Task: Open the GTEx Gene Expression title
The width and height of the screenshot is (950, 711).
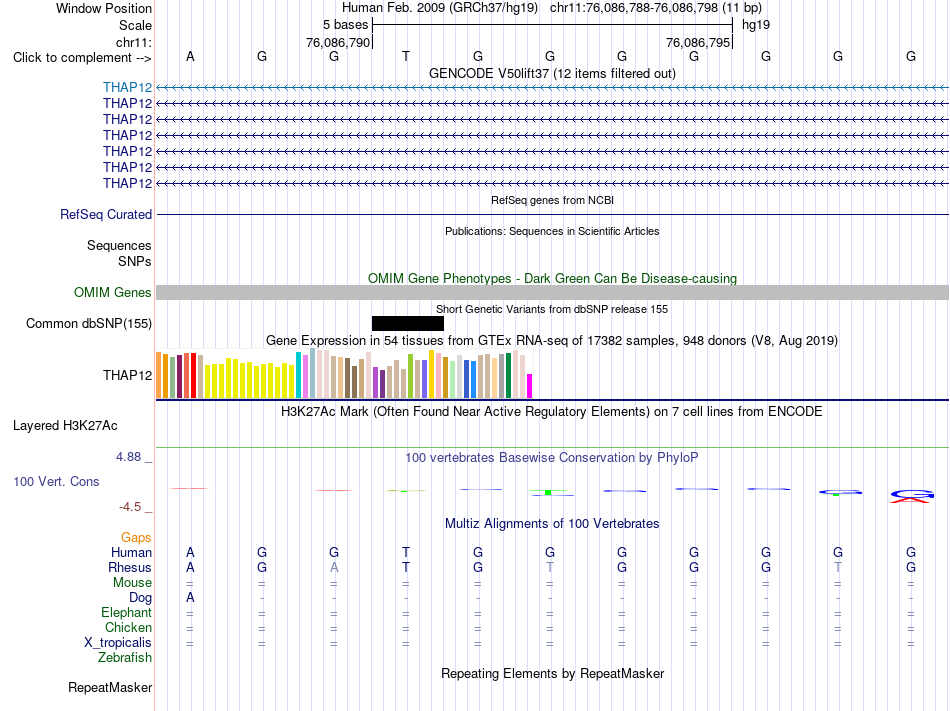Action: pyautogui.click(x=552, y=340)
